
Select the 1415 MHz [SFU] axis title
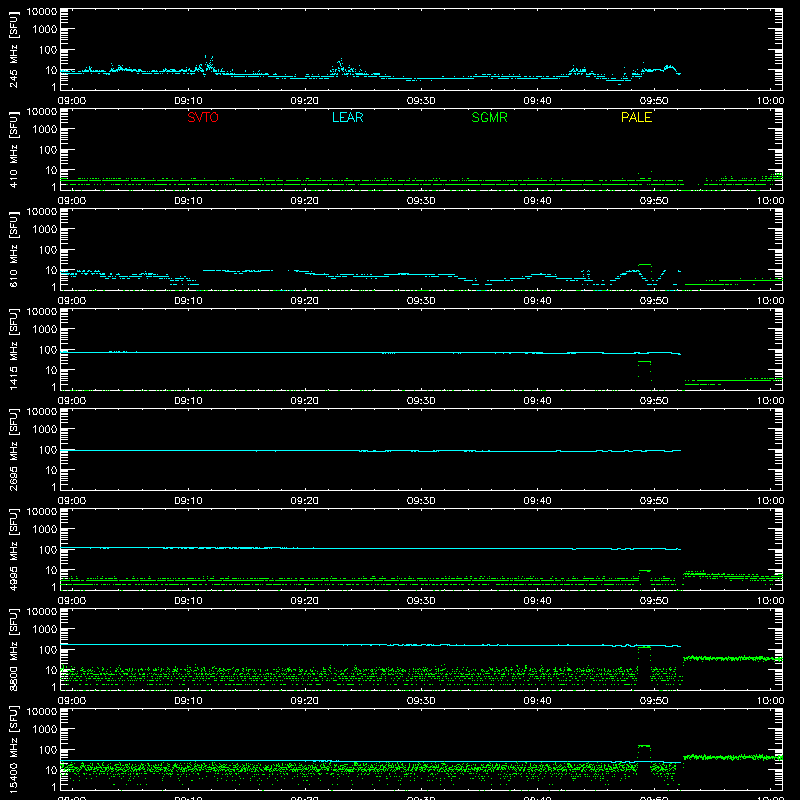coord(13,349)
